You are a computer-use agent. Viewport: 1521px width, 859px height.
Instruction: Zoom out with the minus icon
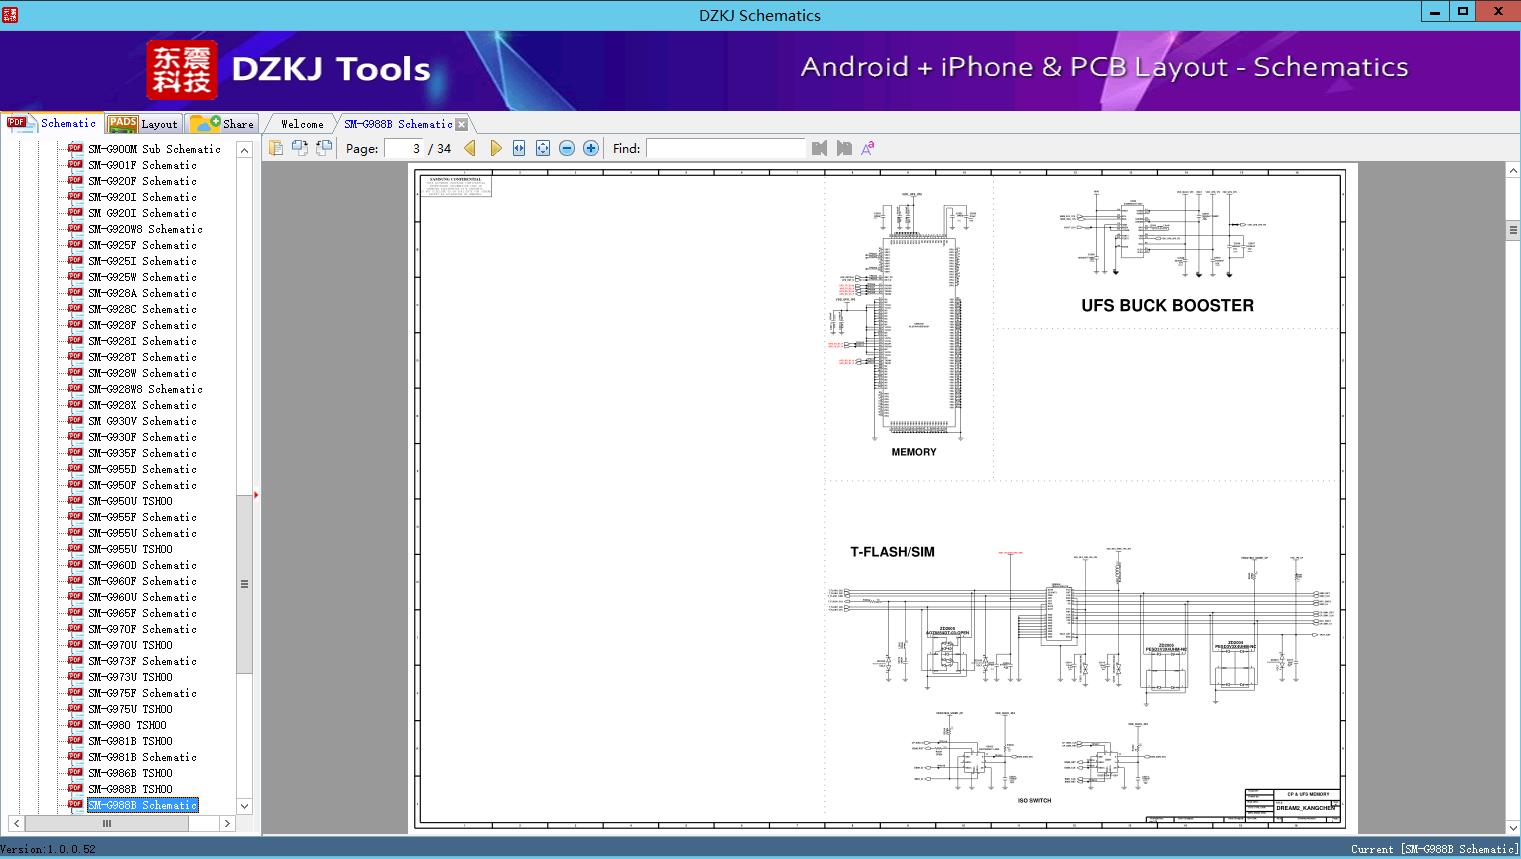click(x=567, y=148)
